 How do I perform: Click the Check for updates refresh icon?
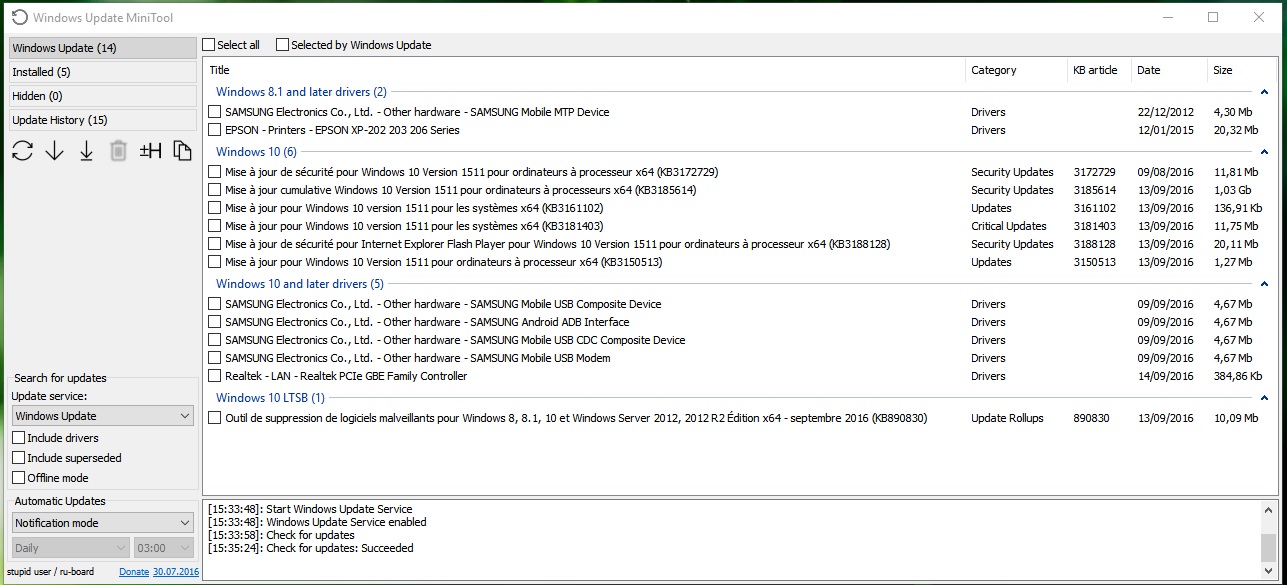pos(23,151)
